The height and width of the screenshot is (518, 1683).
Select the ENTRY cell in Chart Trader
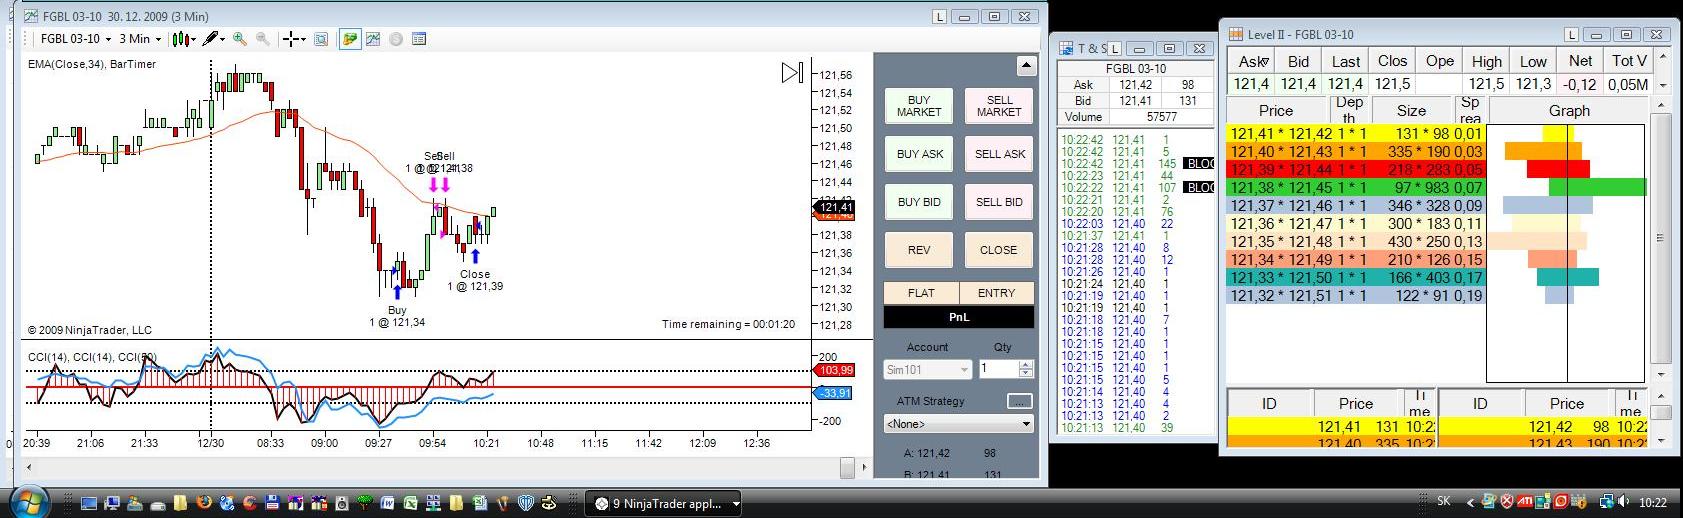point(996,293)
